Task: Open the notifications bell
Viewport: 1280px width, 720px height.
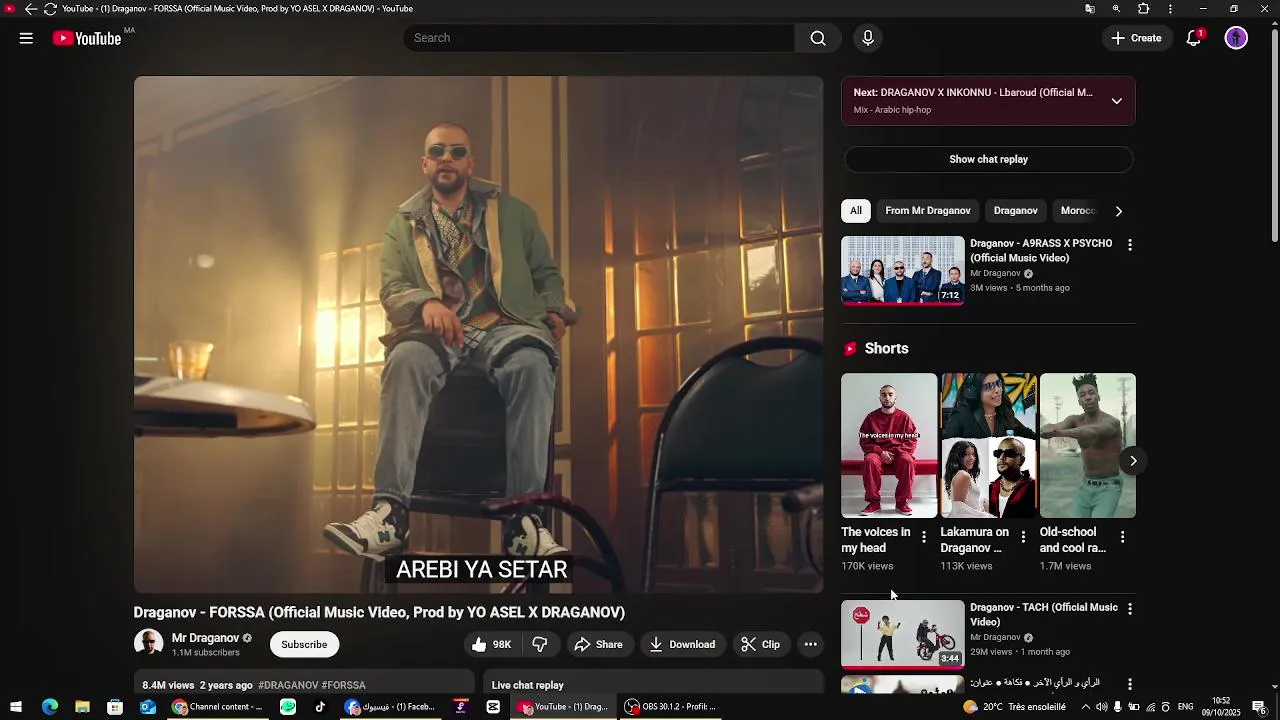Action: [1193, 38]
